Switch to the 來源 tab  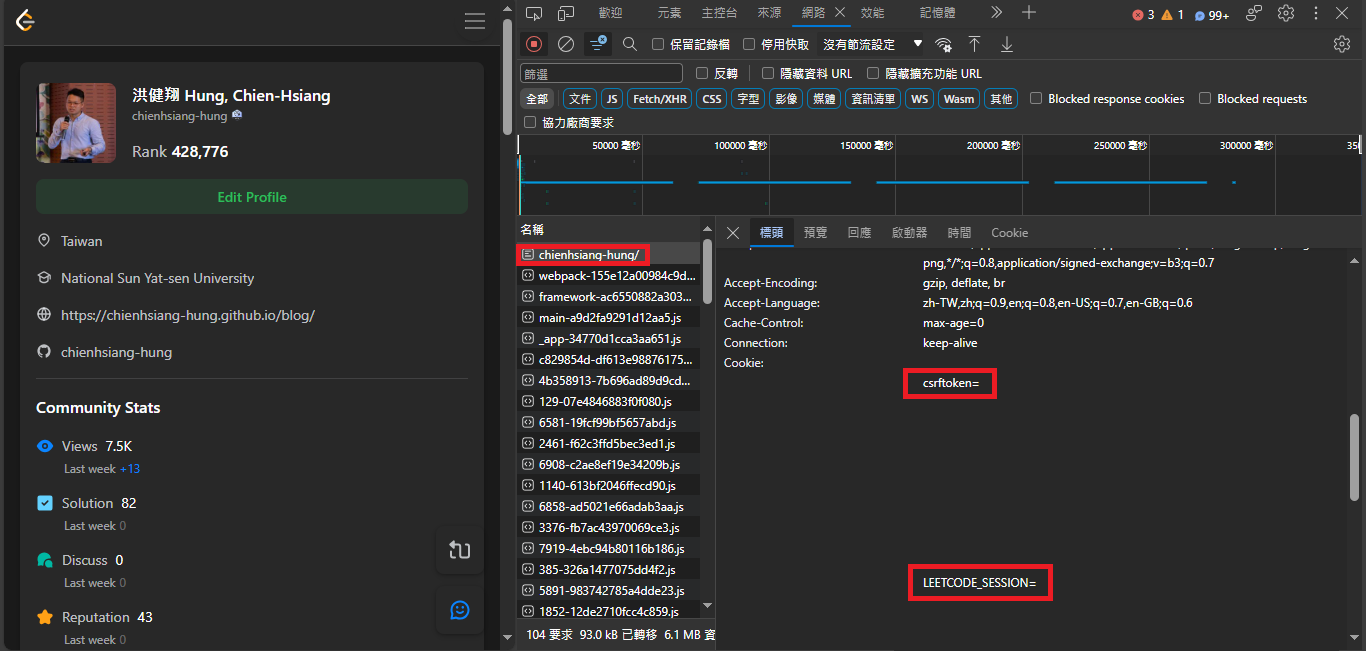point(769,13)
